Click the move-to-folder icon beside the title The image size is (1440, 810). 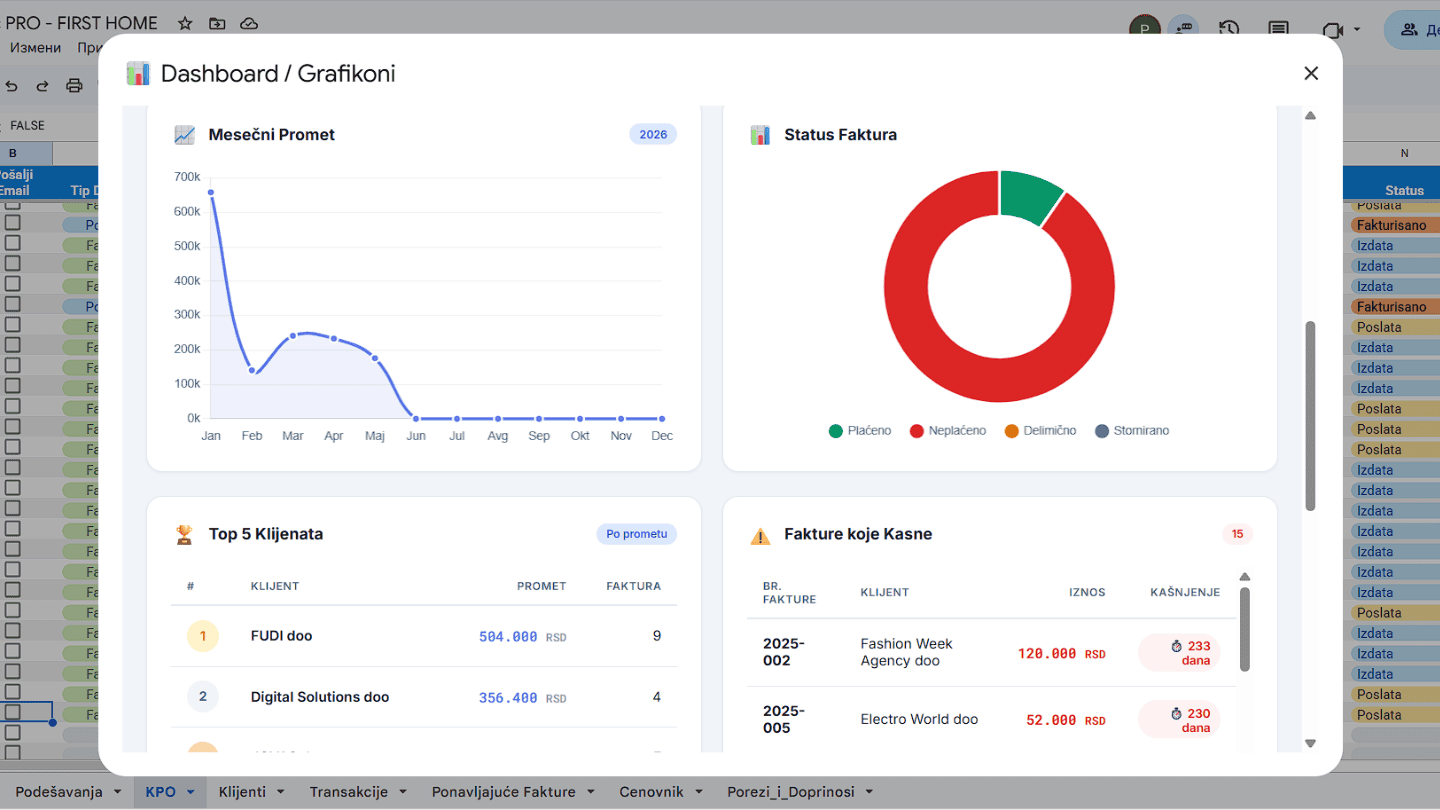tap(217, 23)
